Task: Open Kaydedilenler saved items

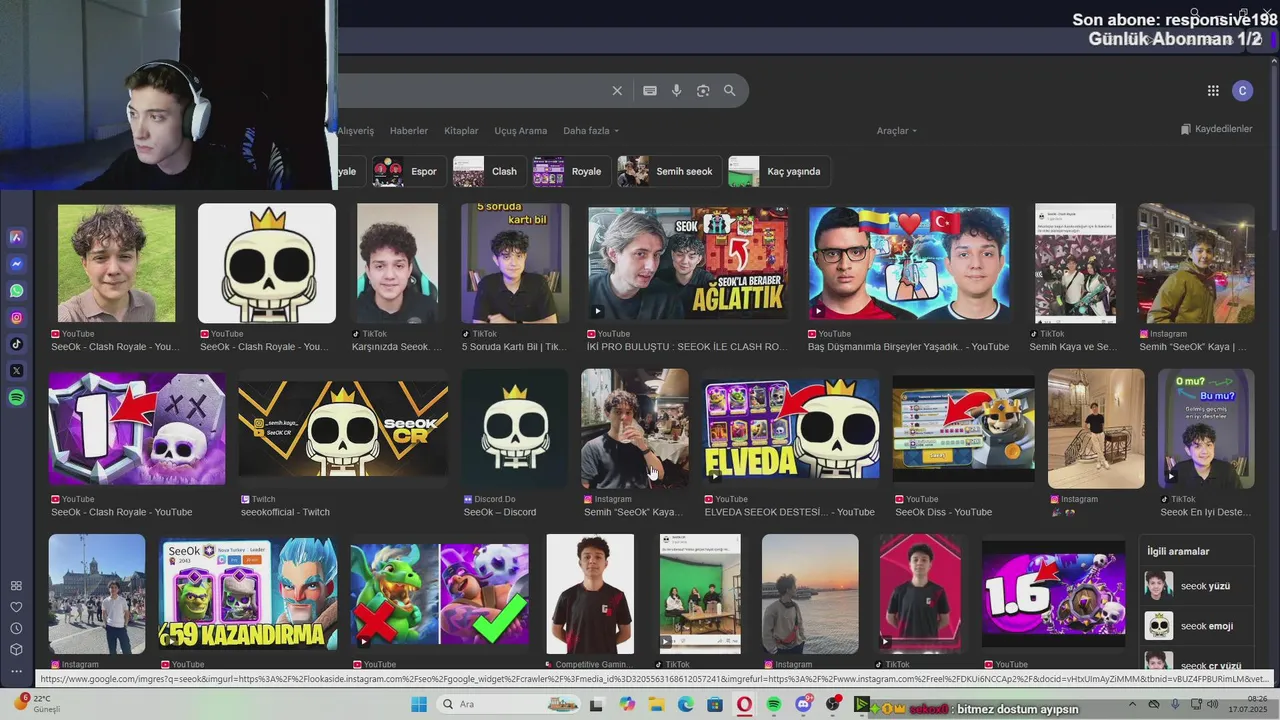Action: coord(1216,129)
